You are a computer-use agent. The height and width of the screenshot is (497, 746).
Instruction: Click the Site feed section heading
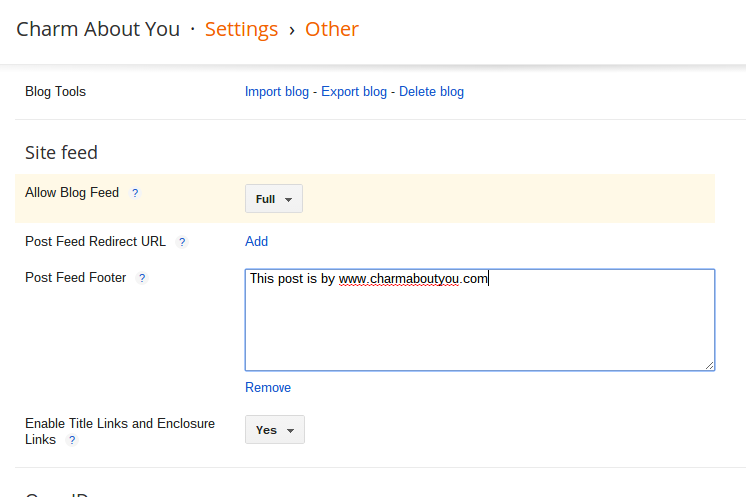click(61, 153)
